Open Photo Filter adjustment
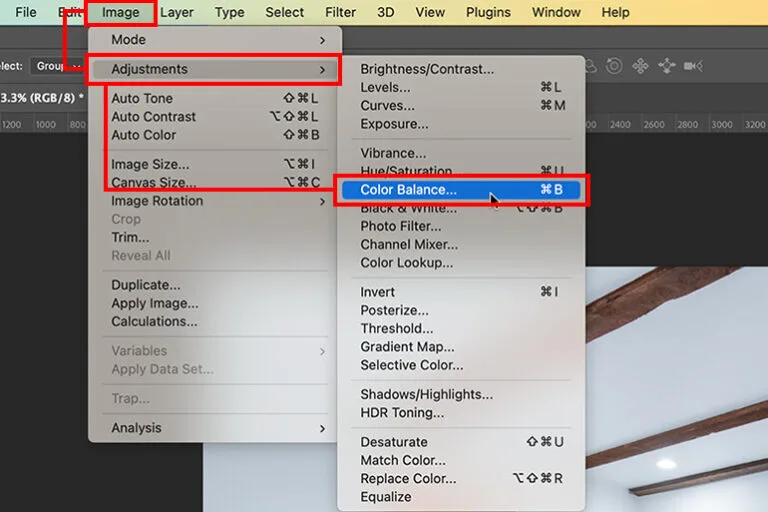 click(x=461, y=226)
